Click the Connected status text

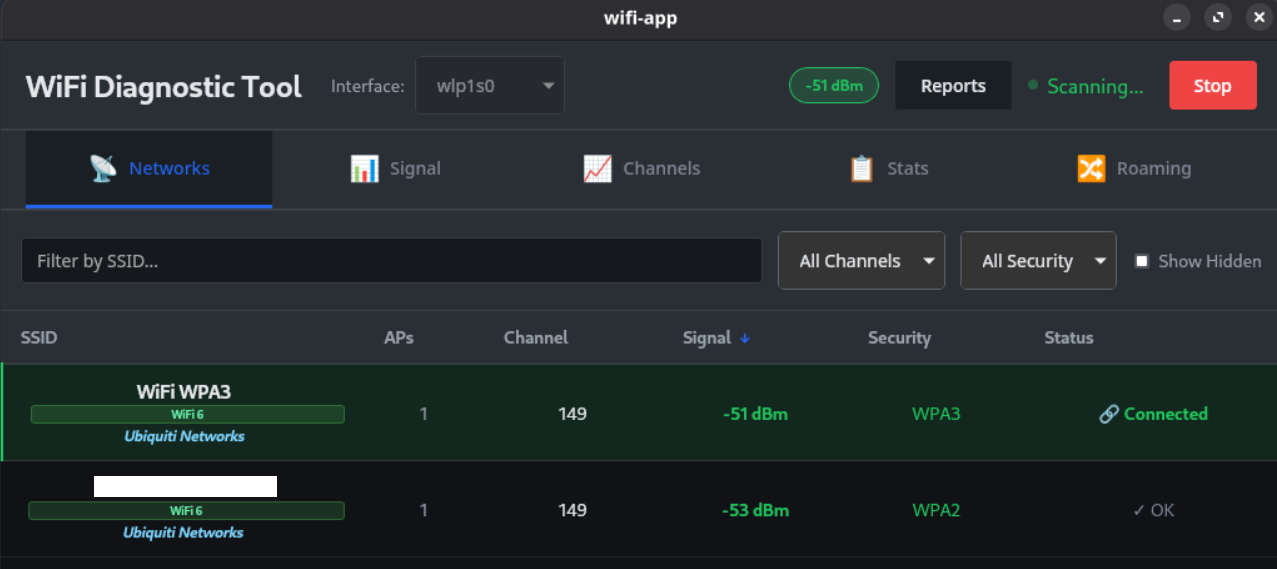point(1166,414)
